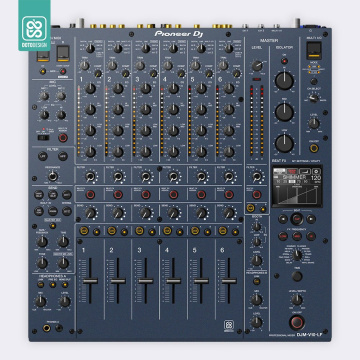Viewport: 360px width, 360px height.
Task: Click the Multi I/O USB port at top right
Action: click(314, 51)
